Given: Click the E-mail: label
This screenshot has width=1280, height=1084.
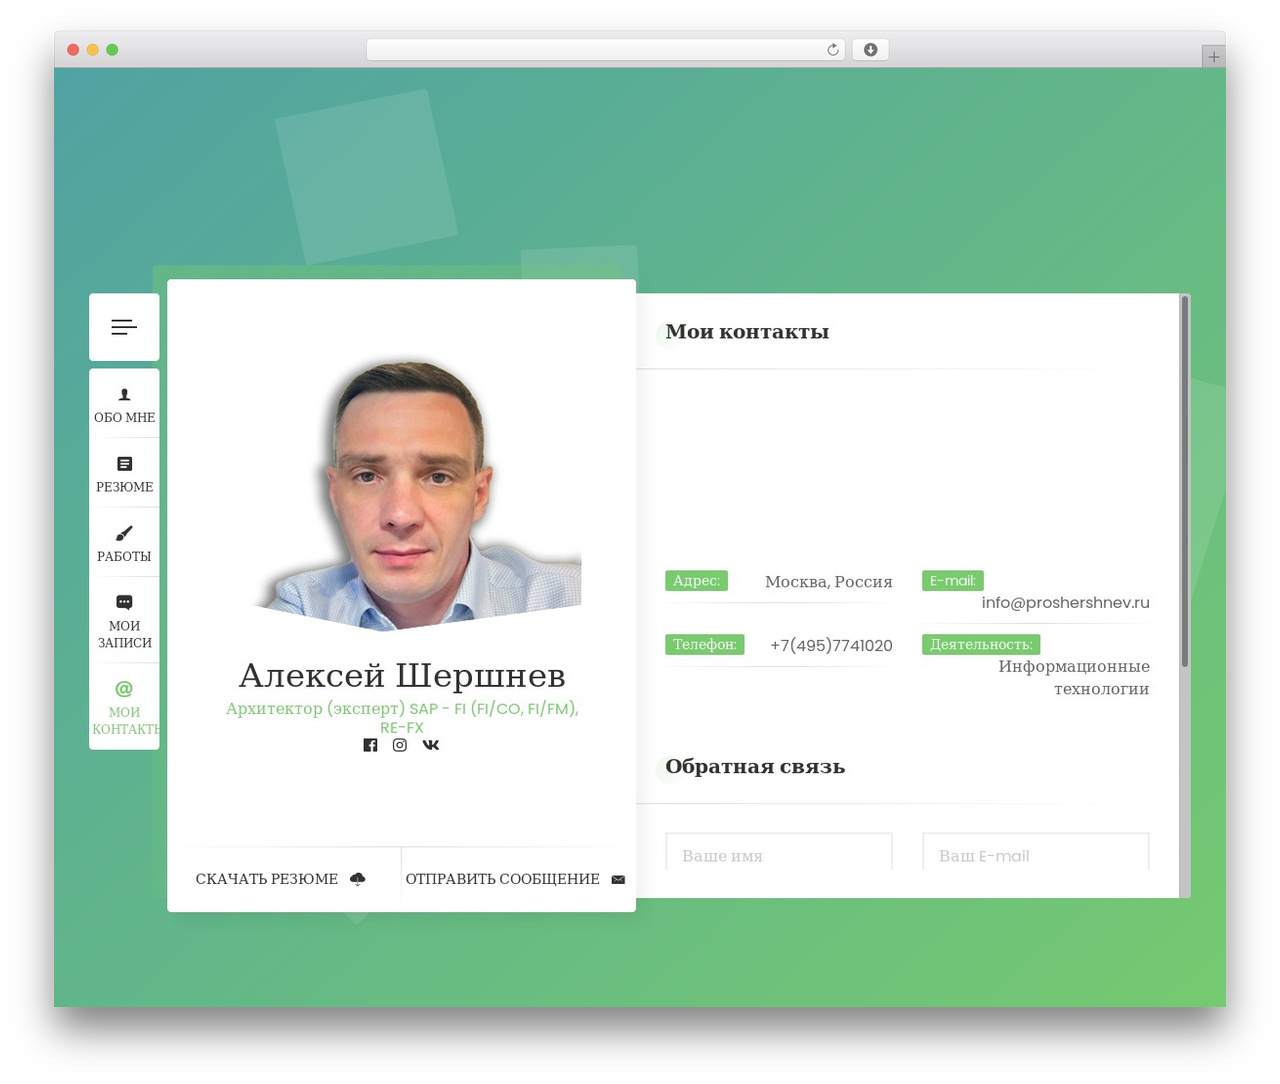Looking at the screenshot, I should pyautogui.click(x=953, y=581).
